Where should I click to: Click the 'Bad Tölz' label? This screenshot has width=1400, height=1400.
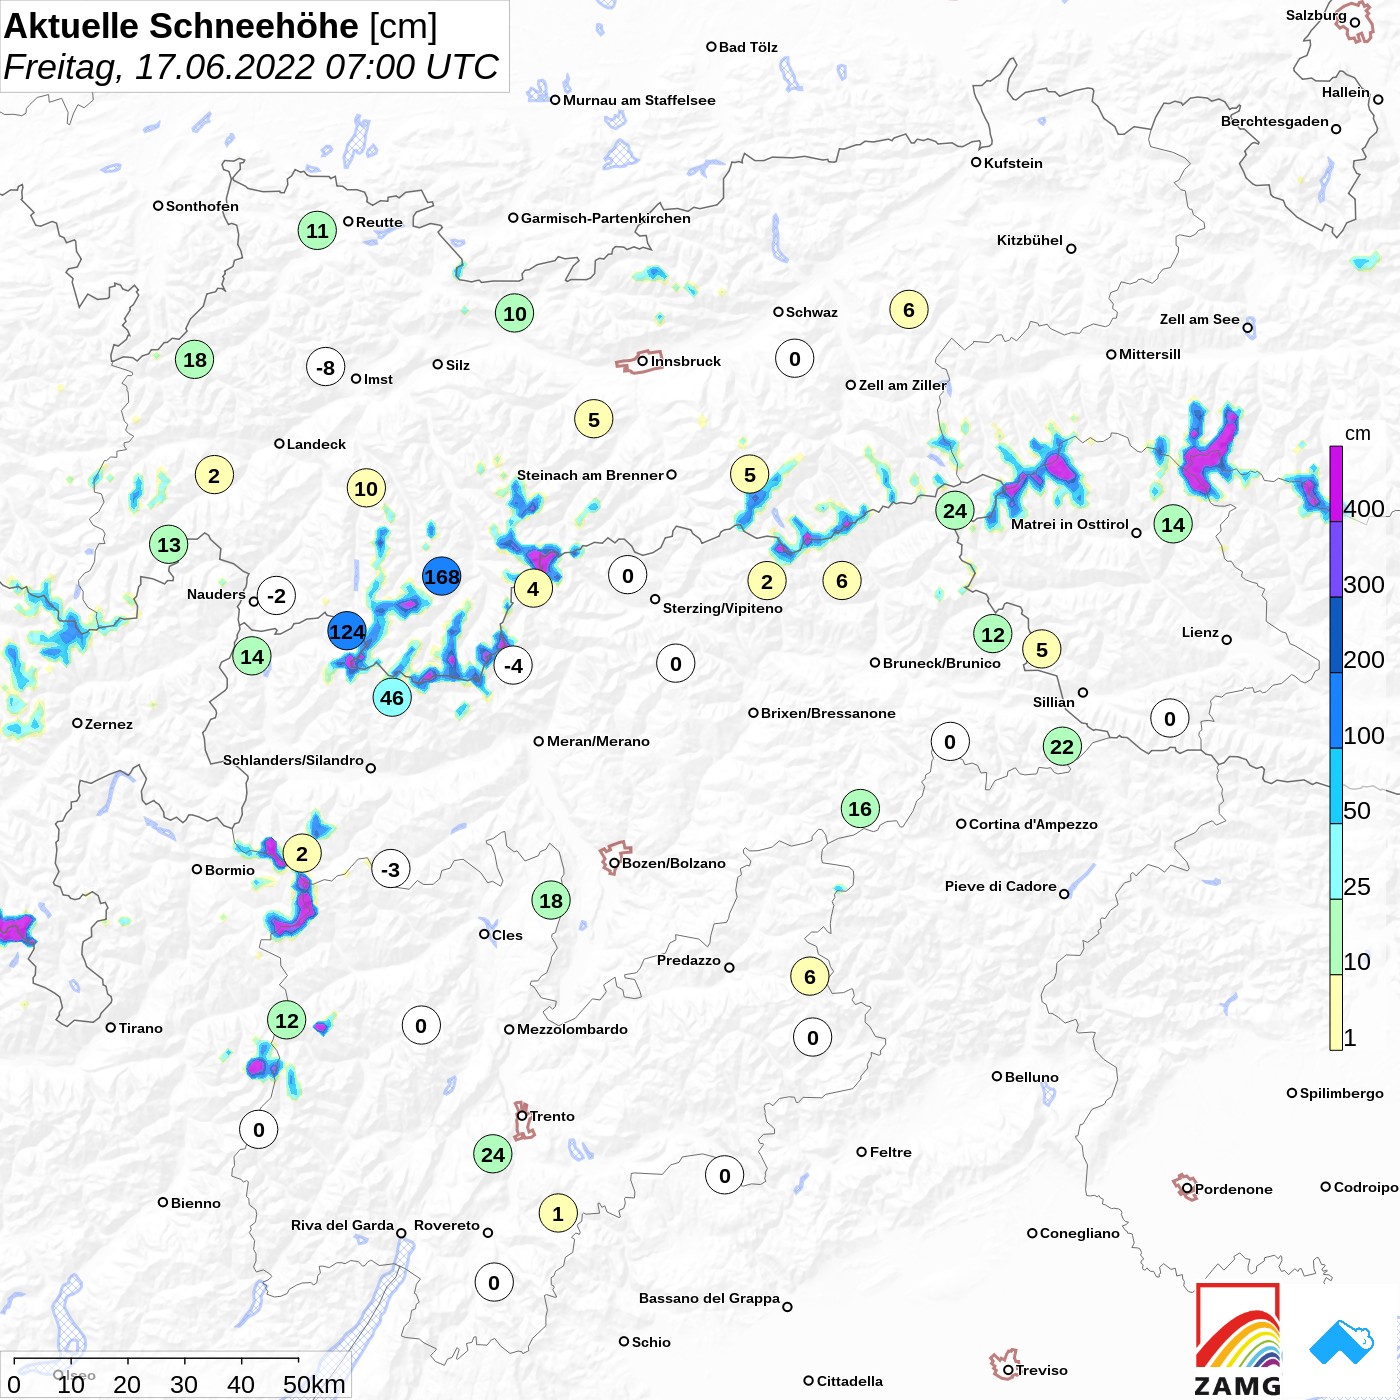[748, 47]
